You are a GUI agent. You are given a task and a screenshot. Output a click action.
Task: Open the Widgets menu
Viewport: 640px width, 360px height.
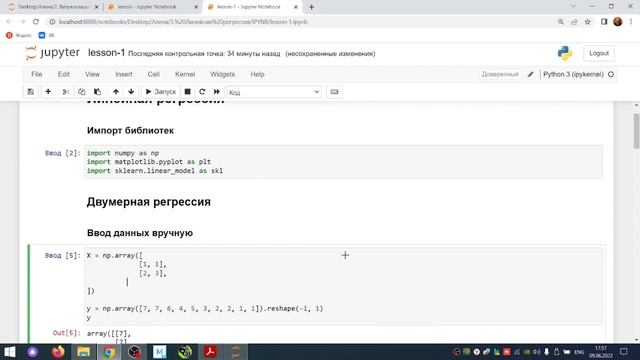click(x=222, y=74)
